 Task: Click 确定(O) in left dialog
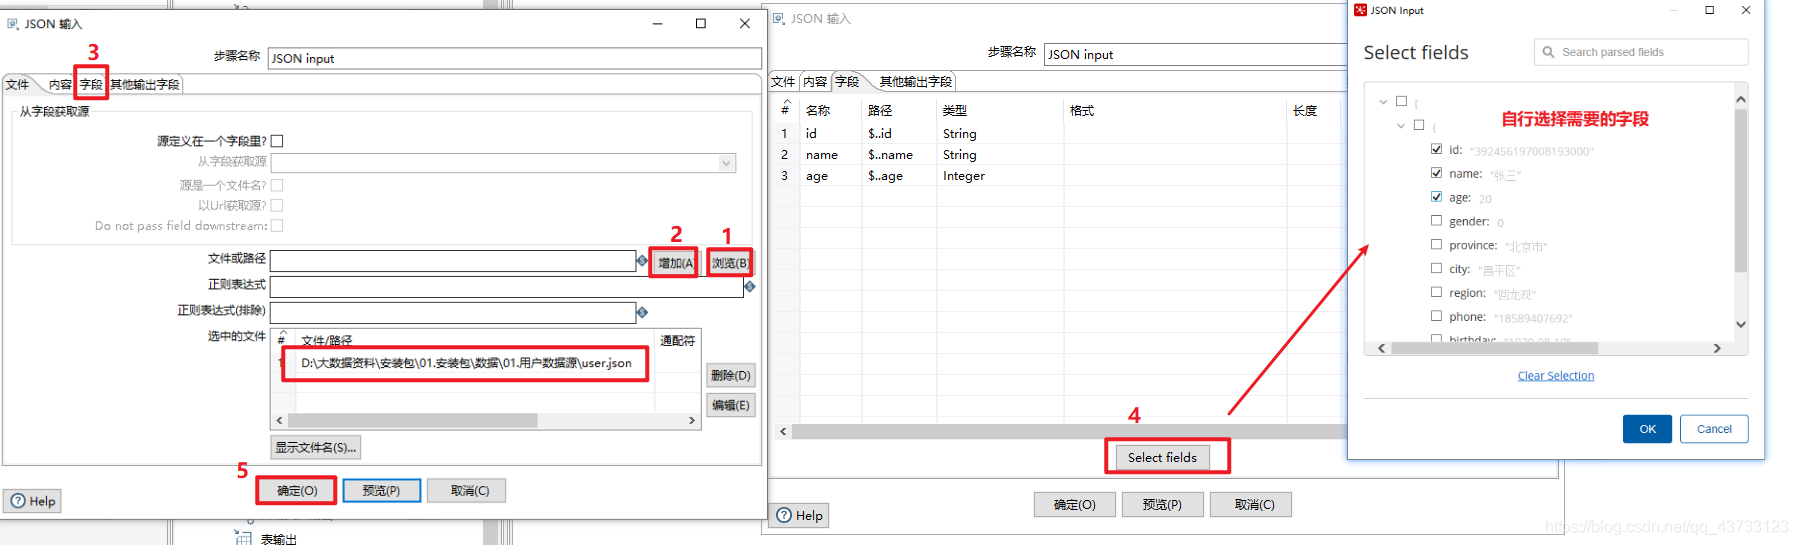tap(297, 491)
